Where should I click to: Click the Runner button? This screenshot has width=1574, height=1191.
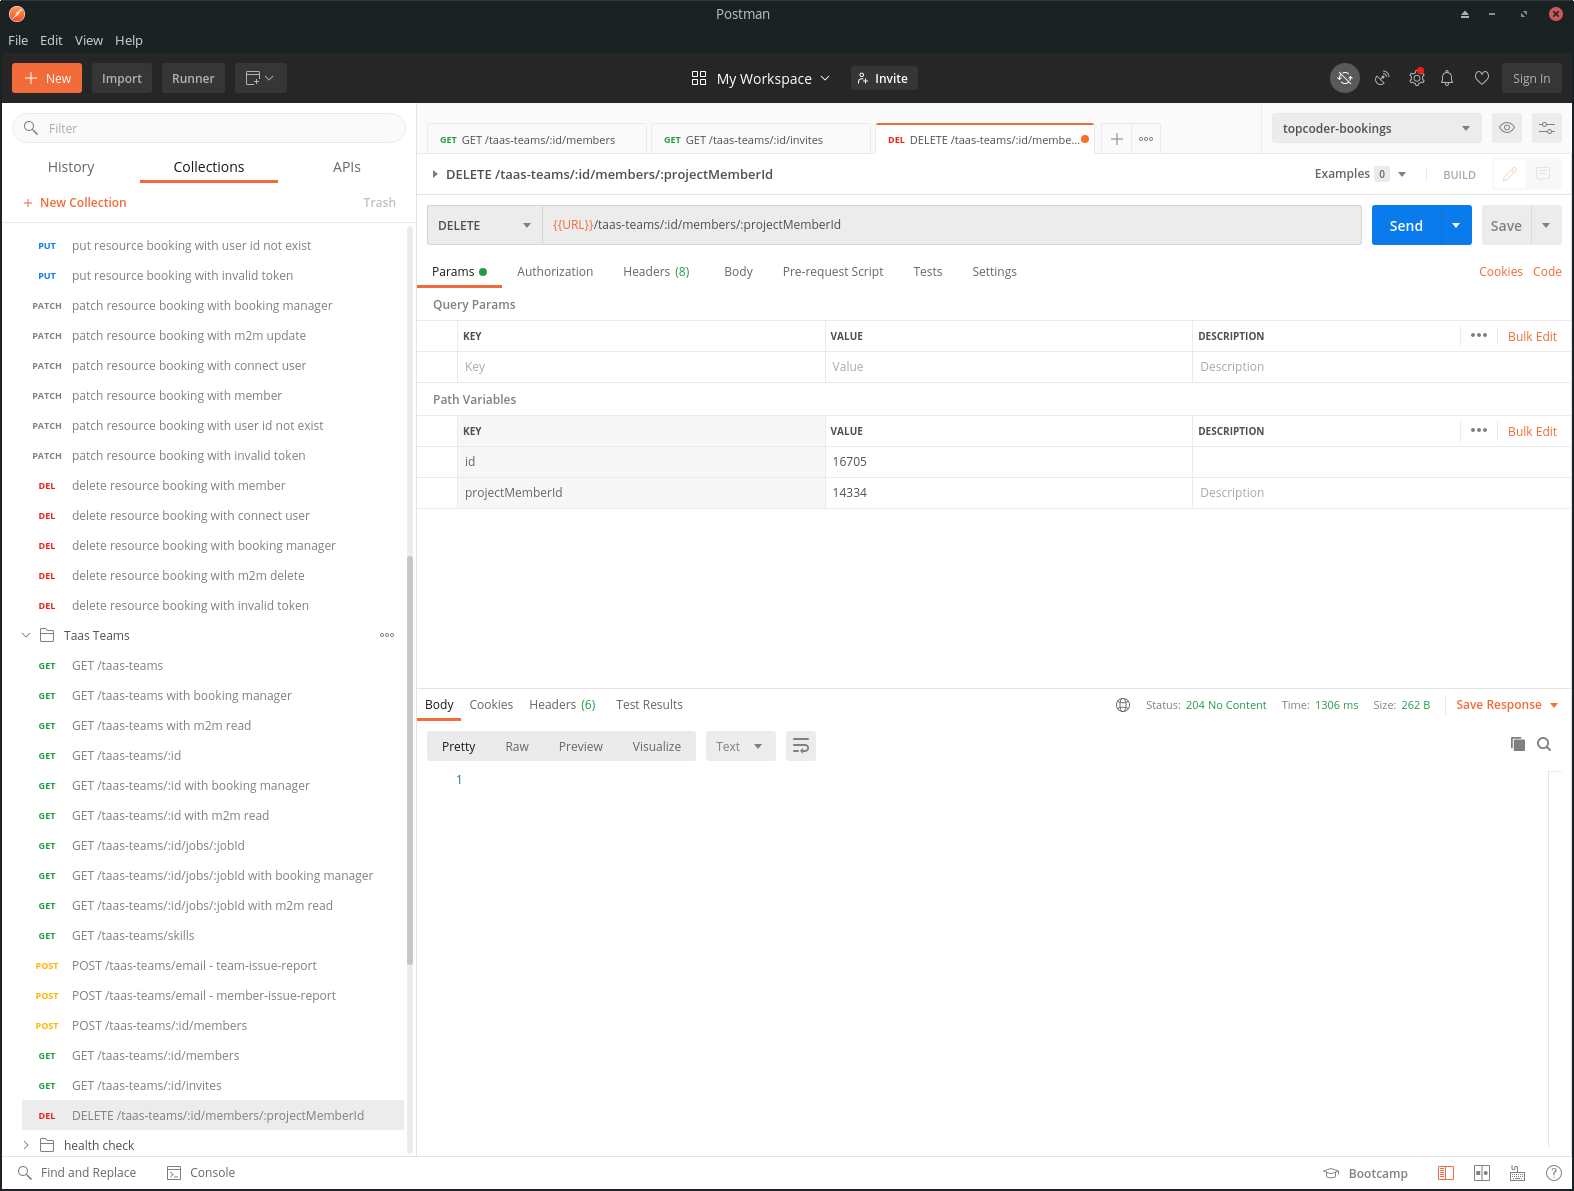click(x=193, y=78)
